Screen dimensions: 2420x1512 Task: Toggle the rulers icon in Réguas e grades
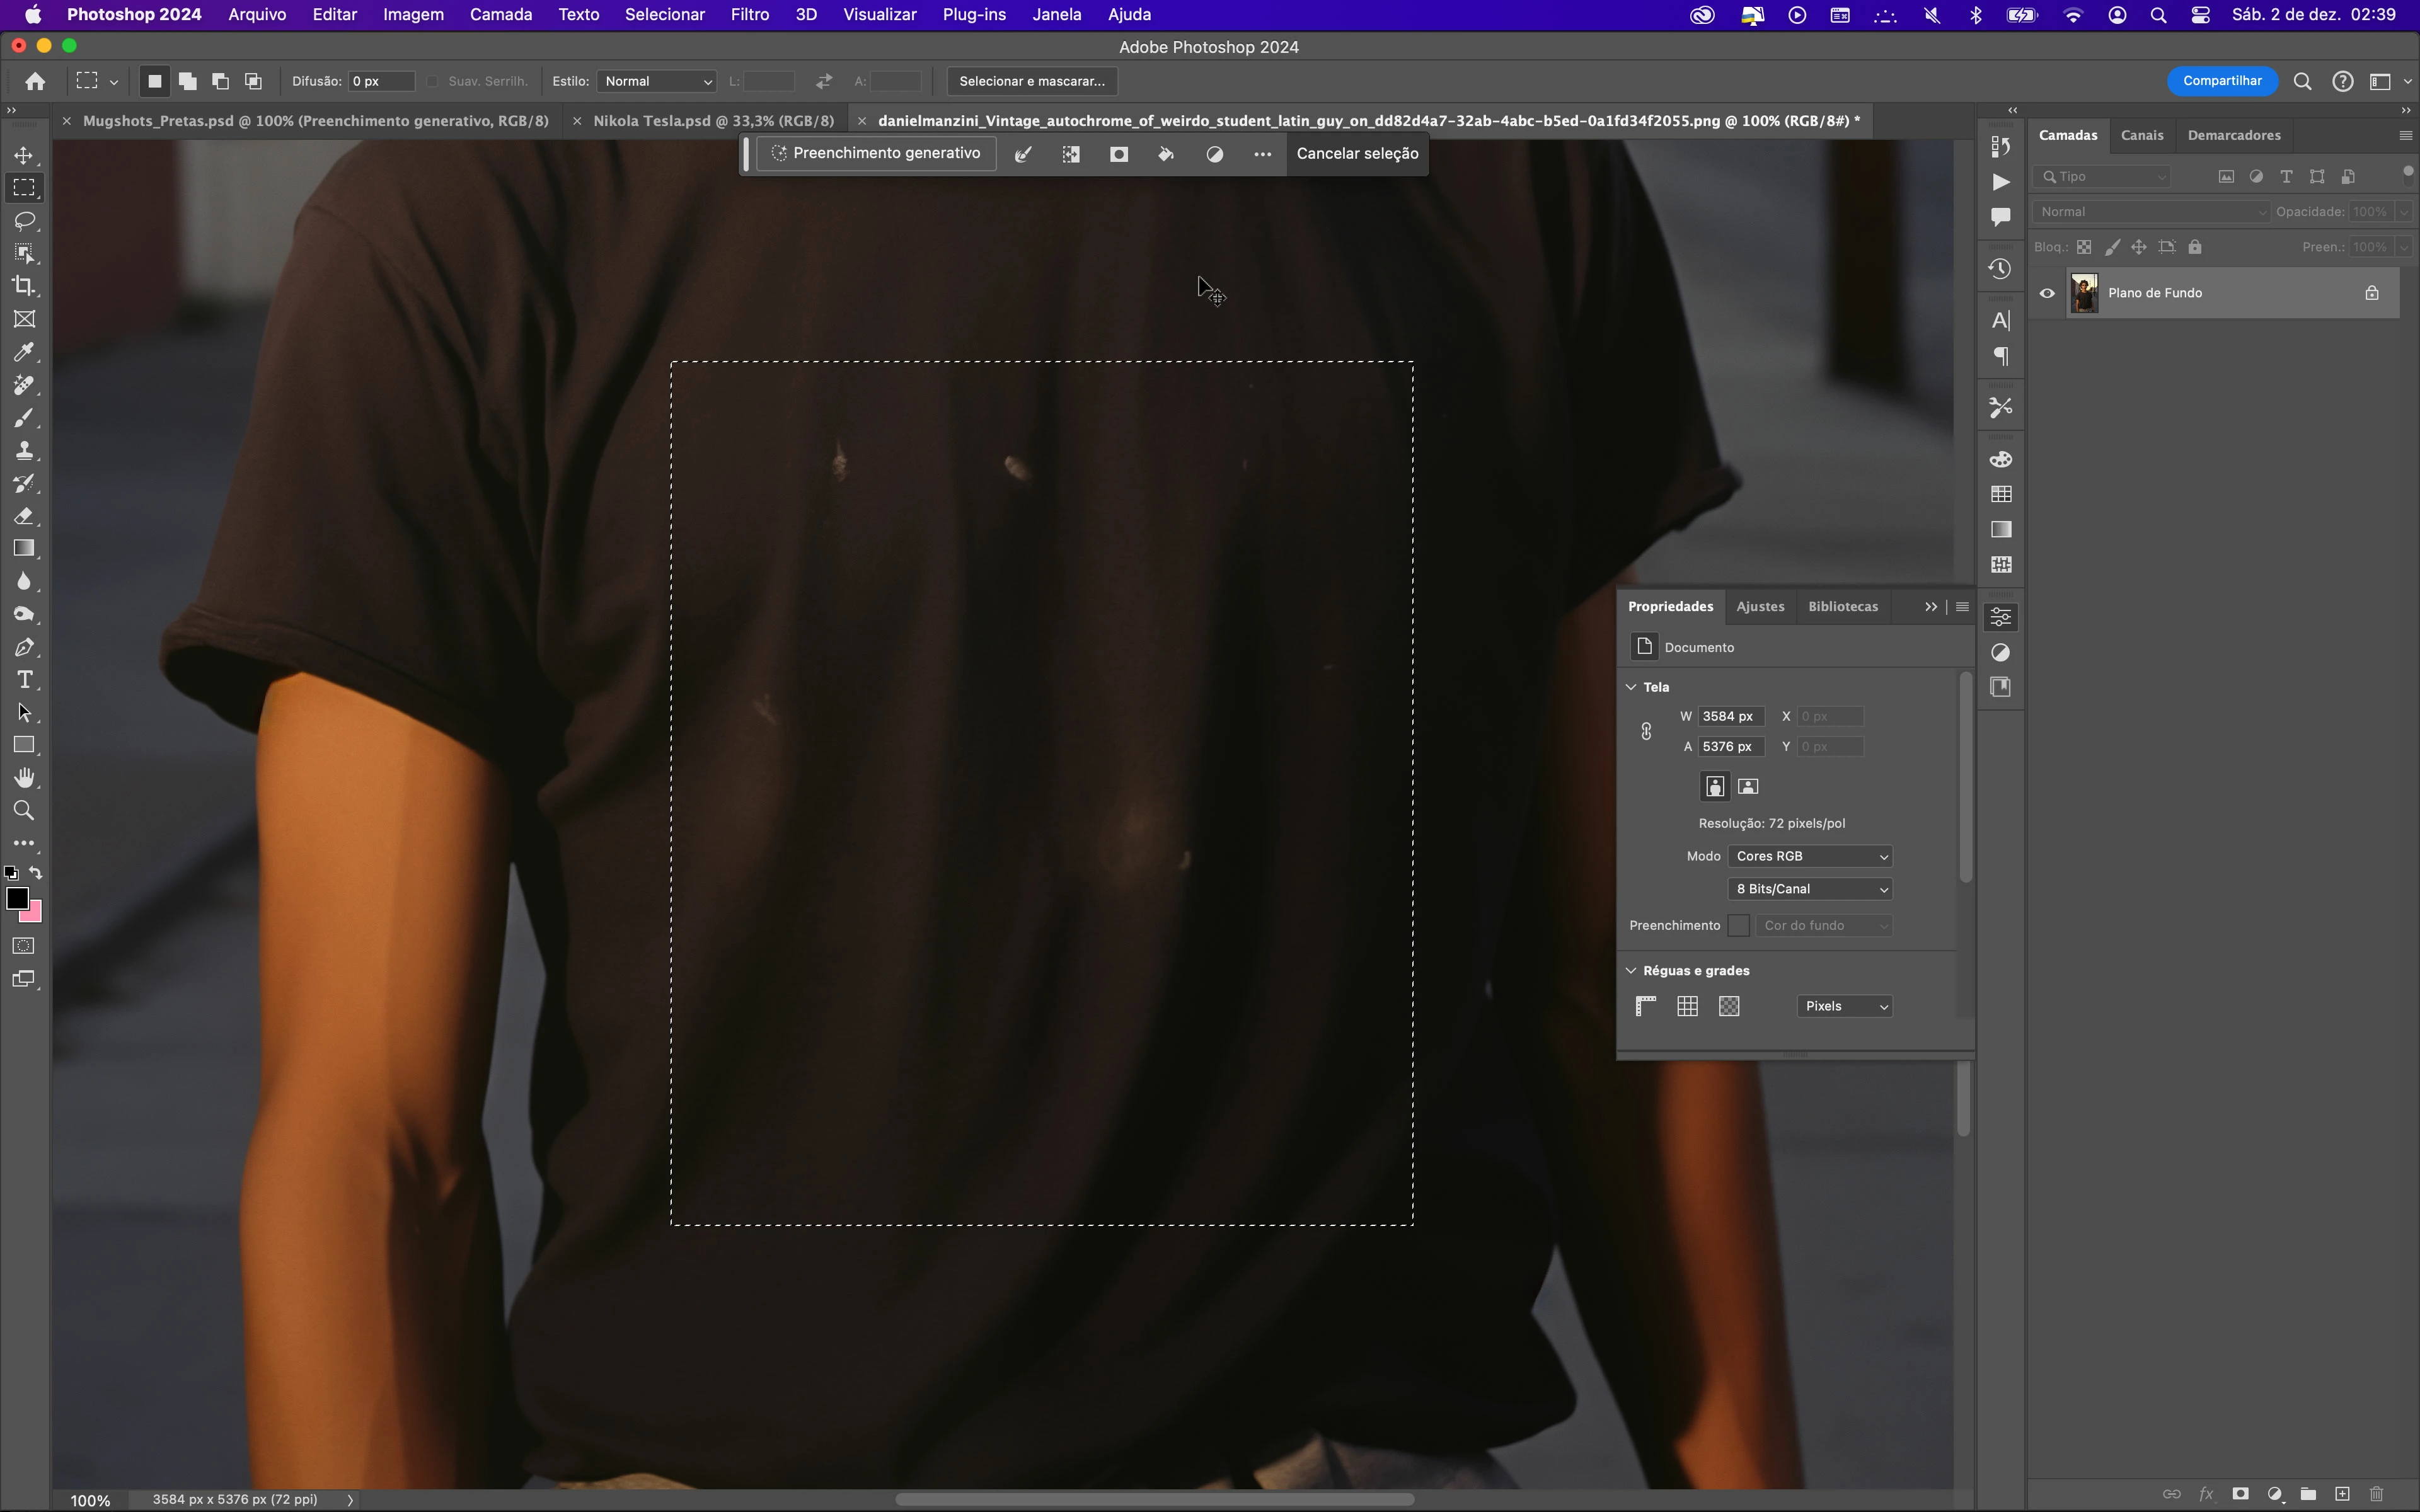click(x=1645, y=1006)
